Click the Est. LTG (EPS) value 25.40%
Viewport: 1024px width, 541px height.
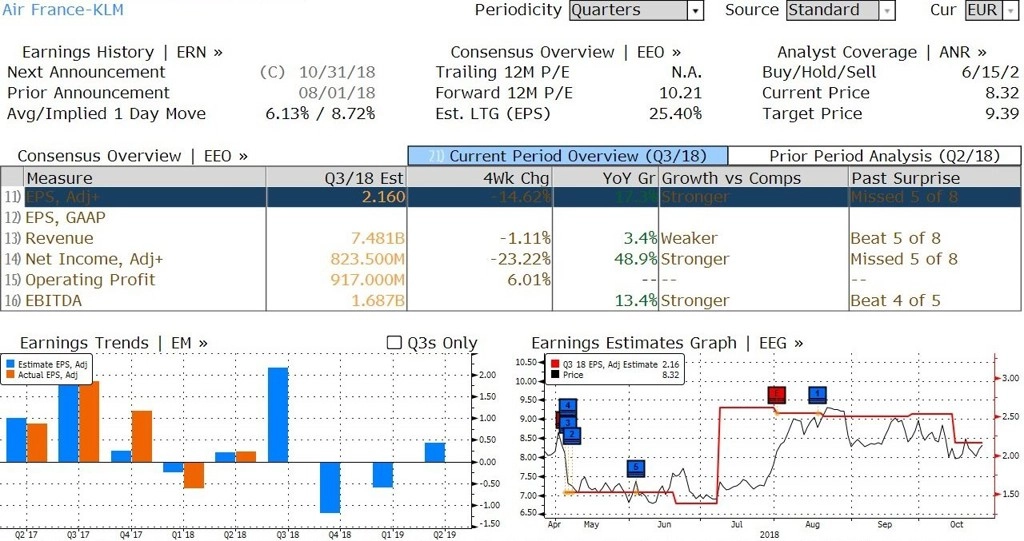coord(675,114)
